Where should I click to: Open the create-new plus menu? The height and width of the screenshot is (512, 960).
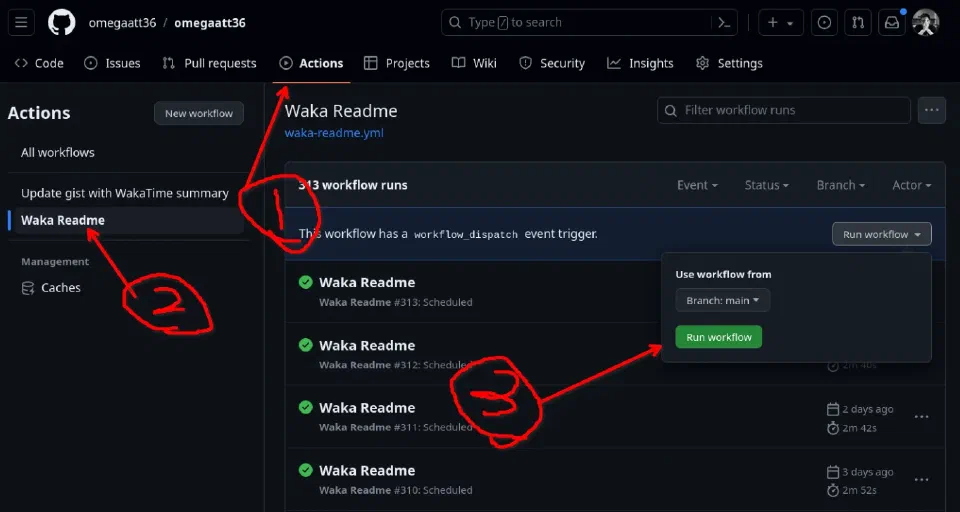coord(781,23)
